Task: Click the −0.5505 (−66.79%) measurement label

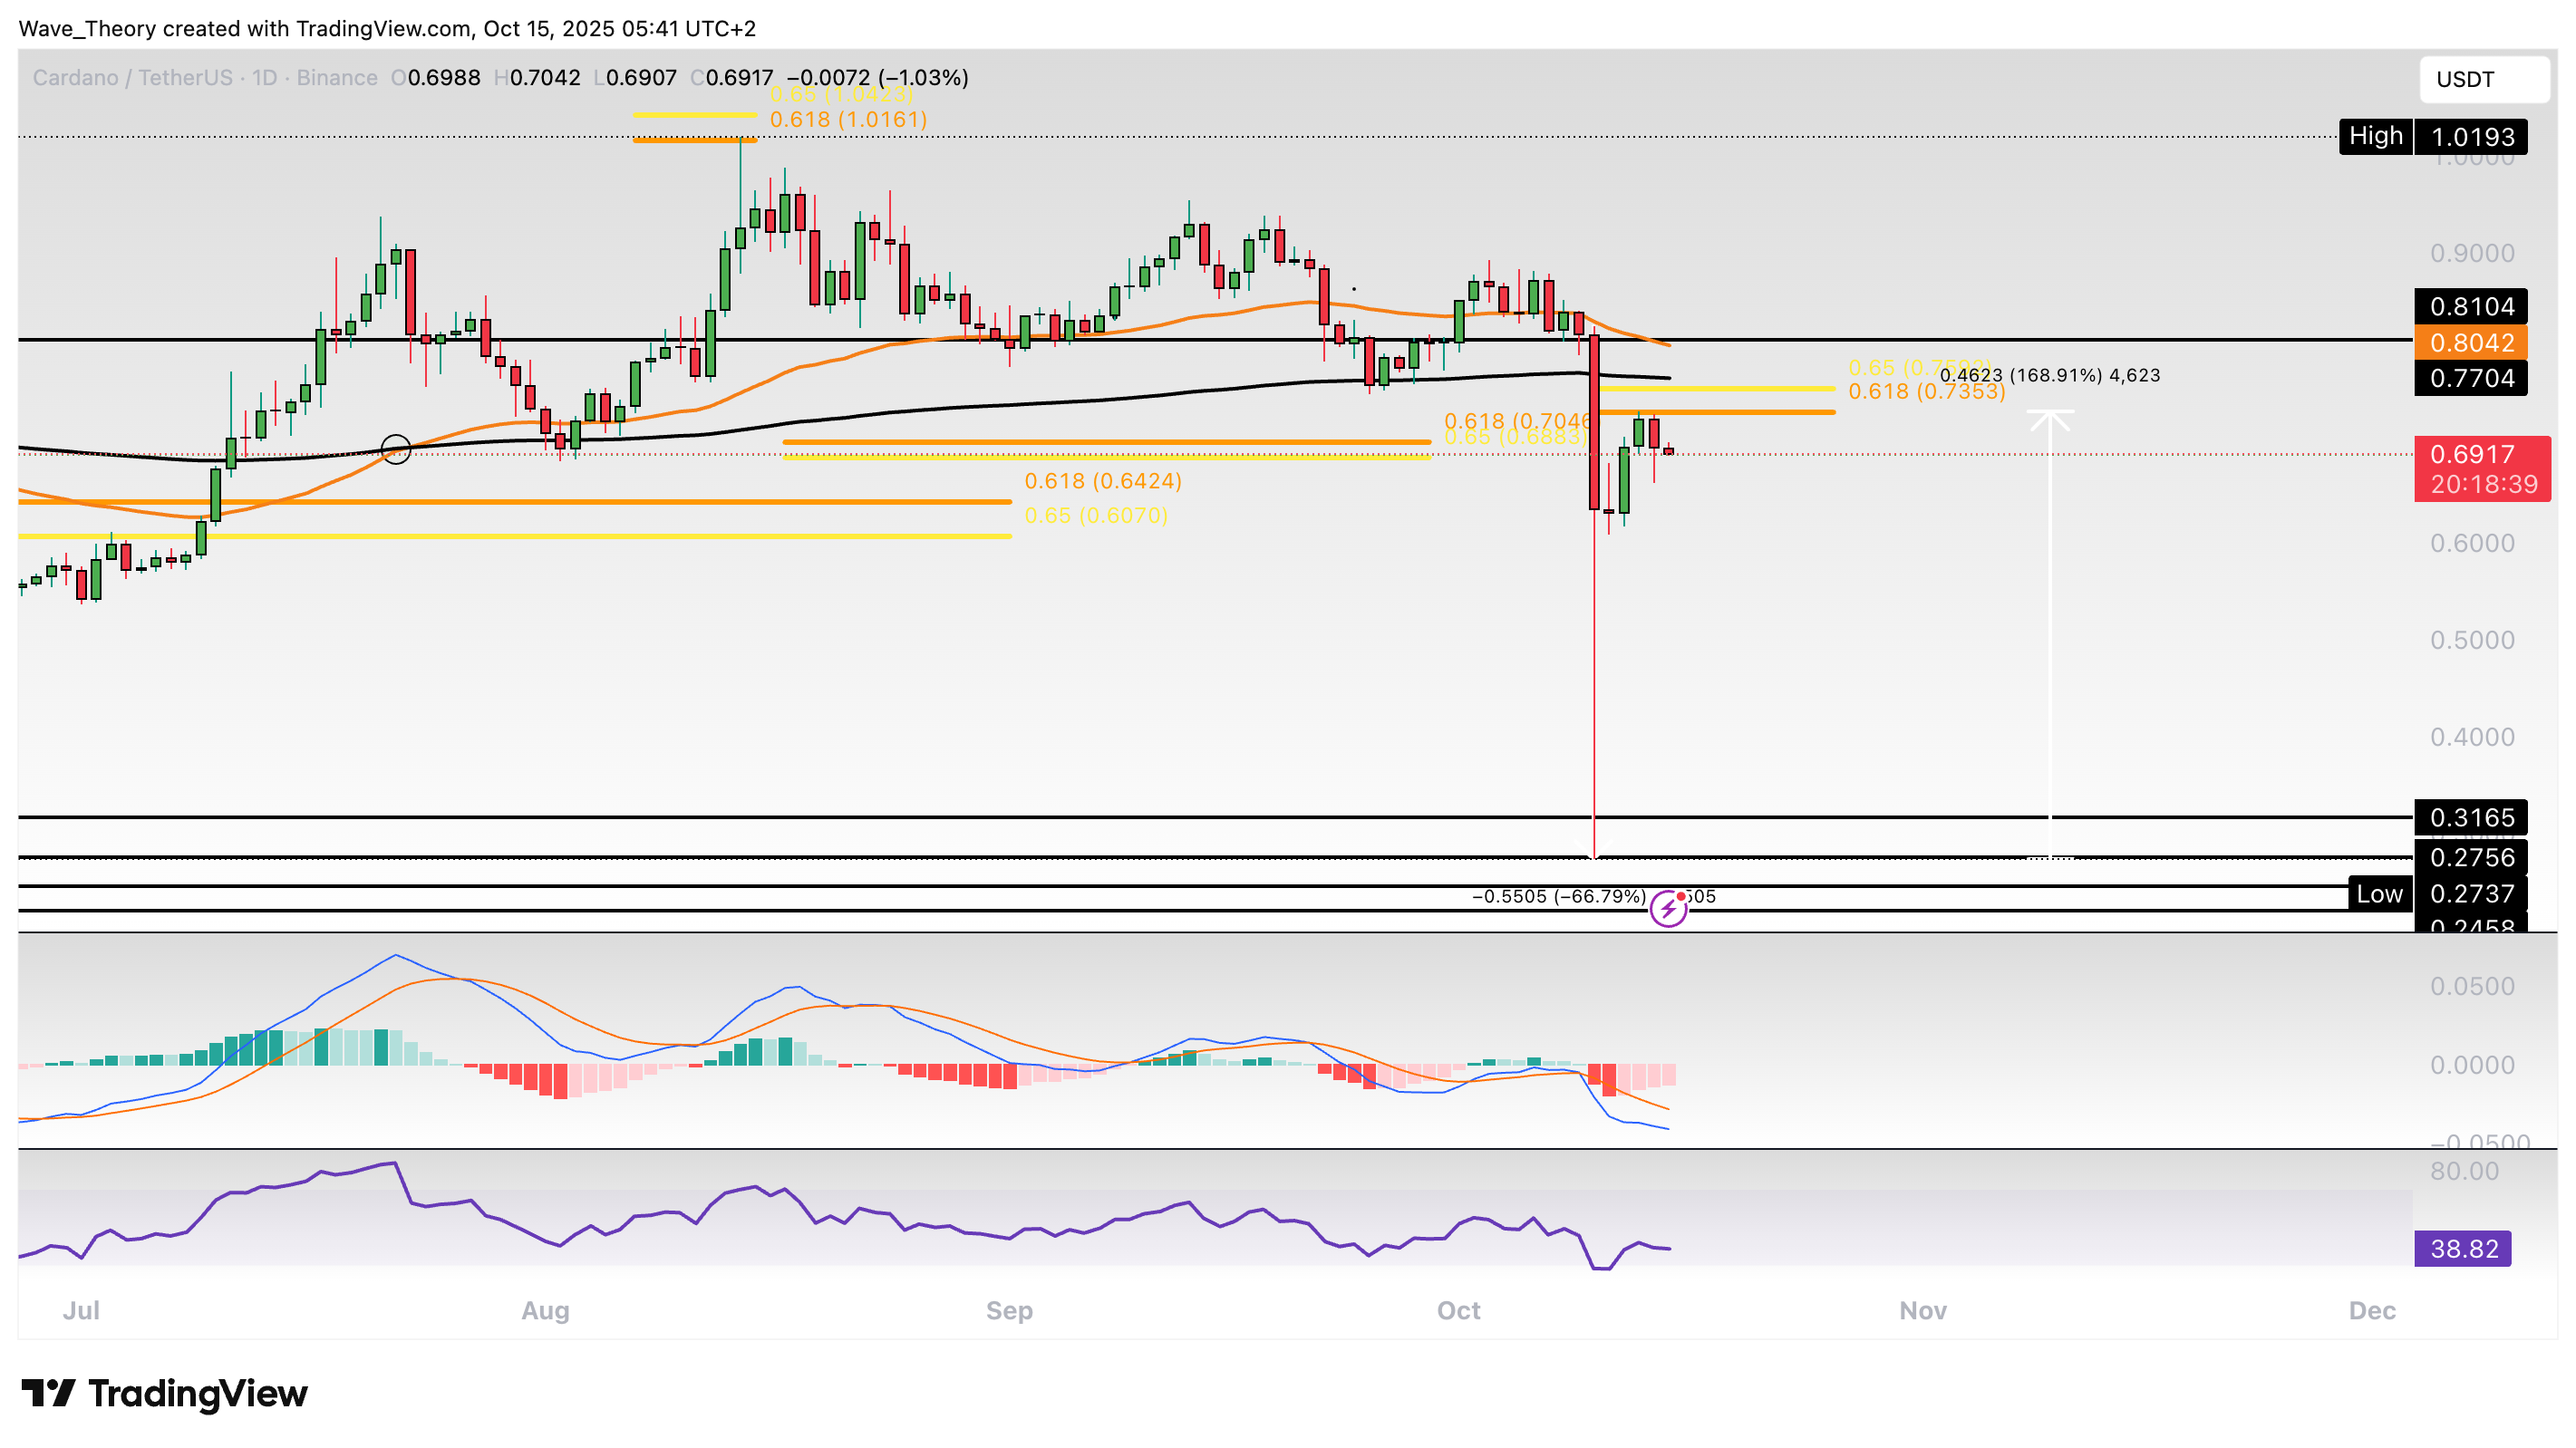Action: tap(1558, 896)
